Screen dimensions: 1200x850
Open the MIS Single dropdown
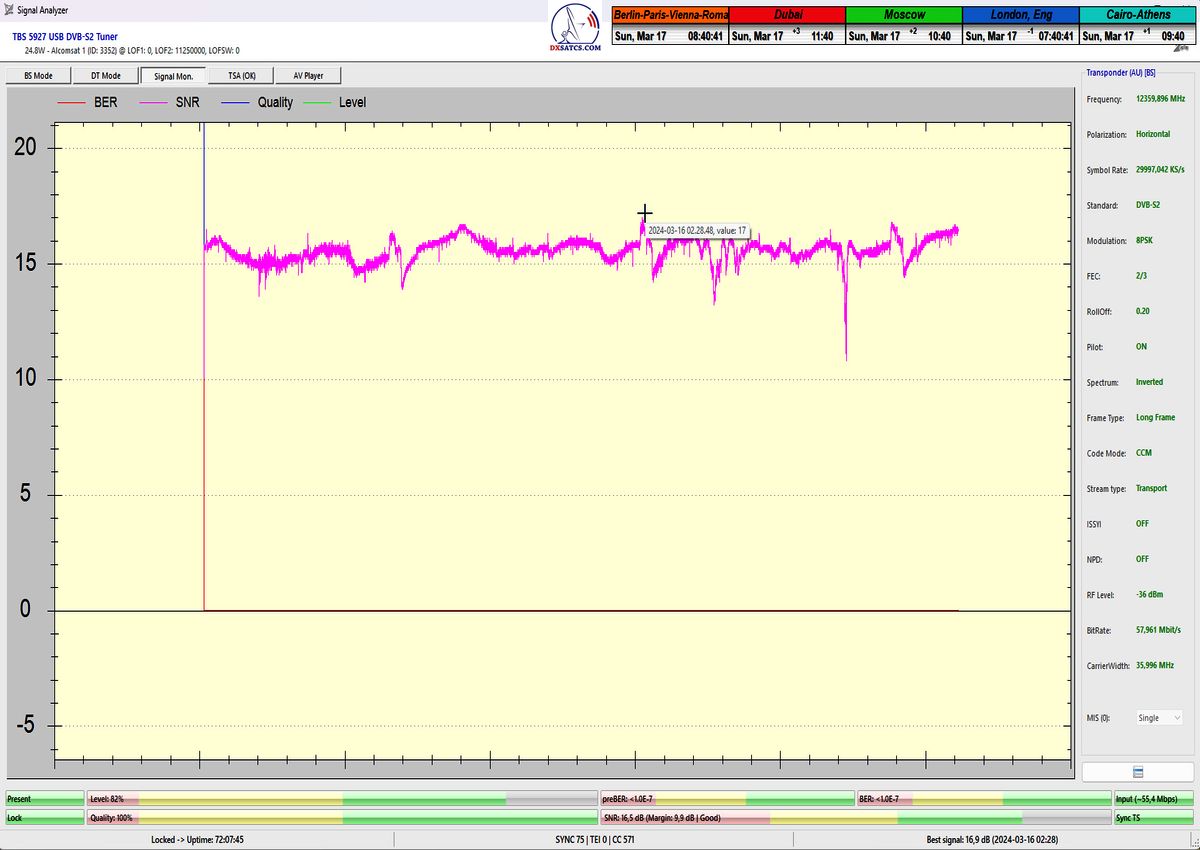1159,718
